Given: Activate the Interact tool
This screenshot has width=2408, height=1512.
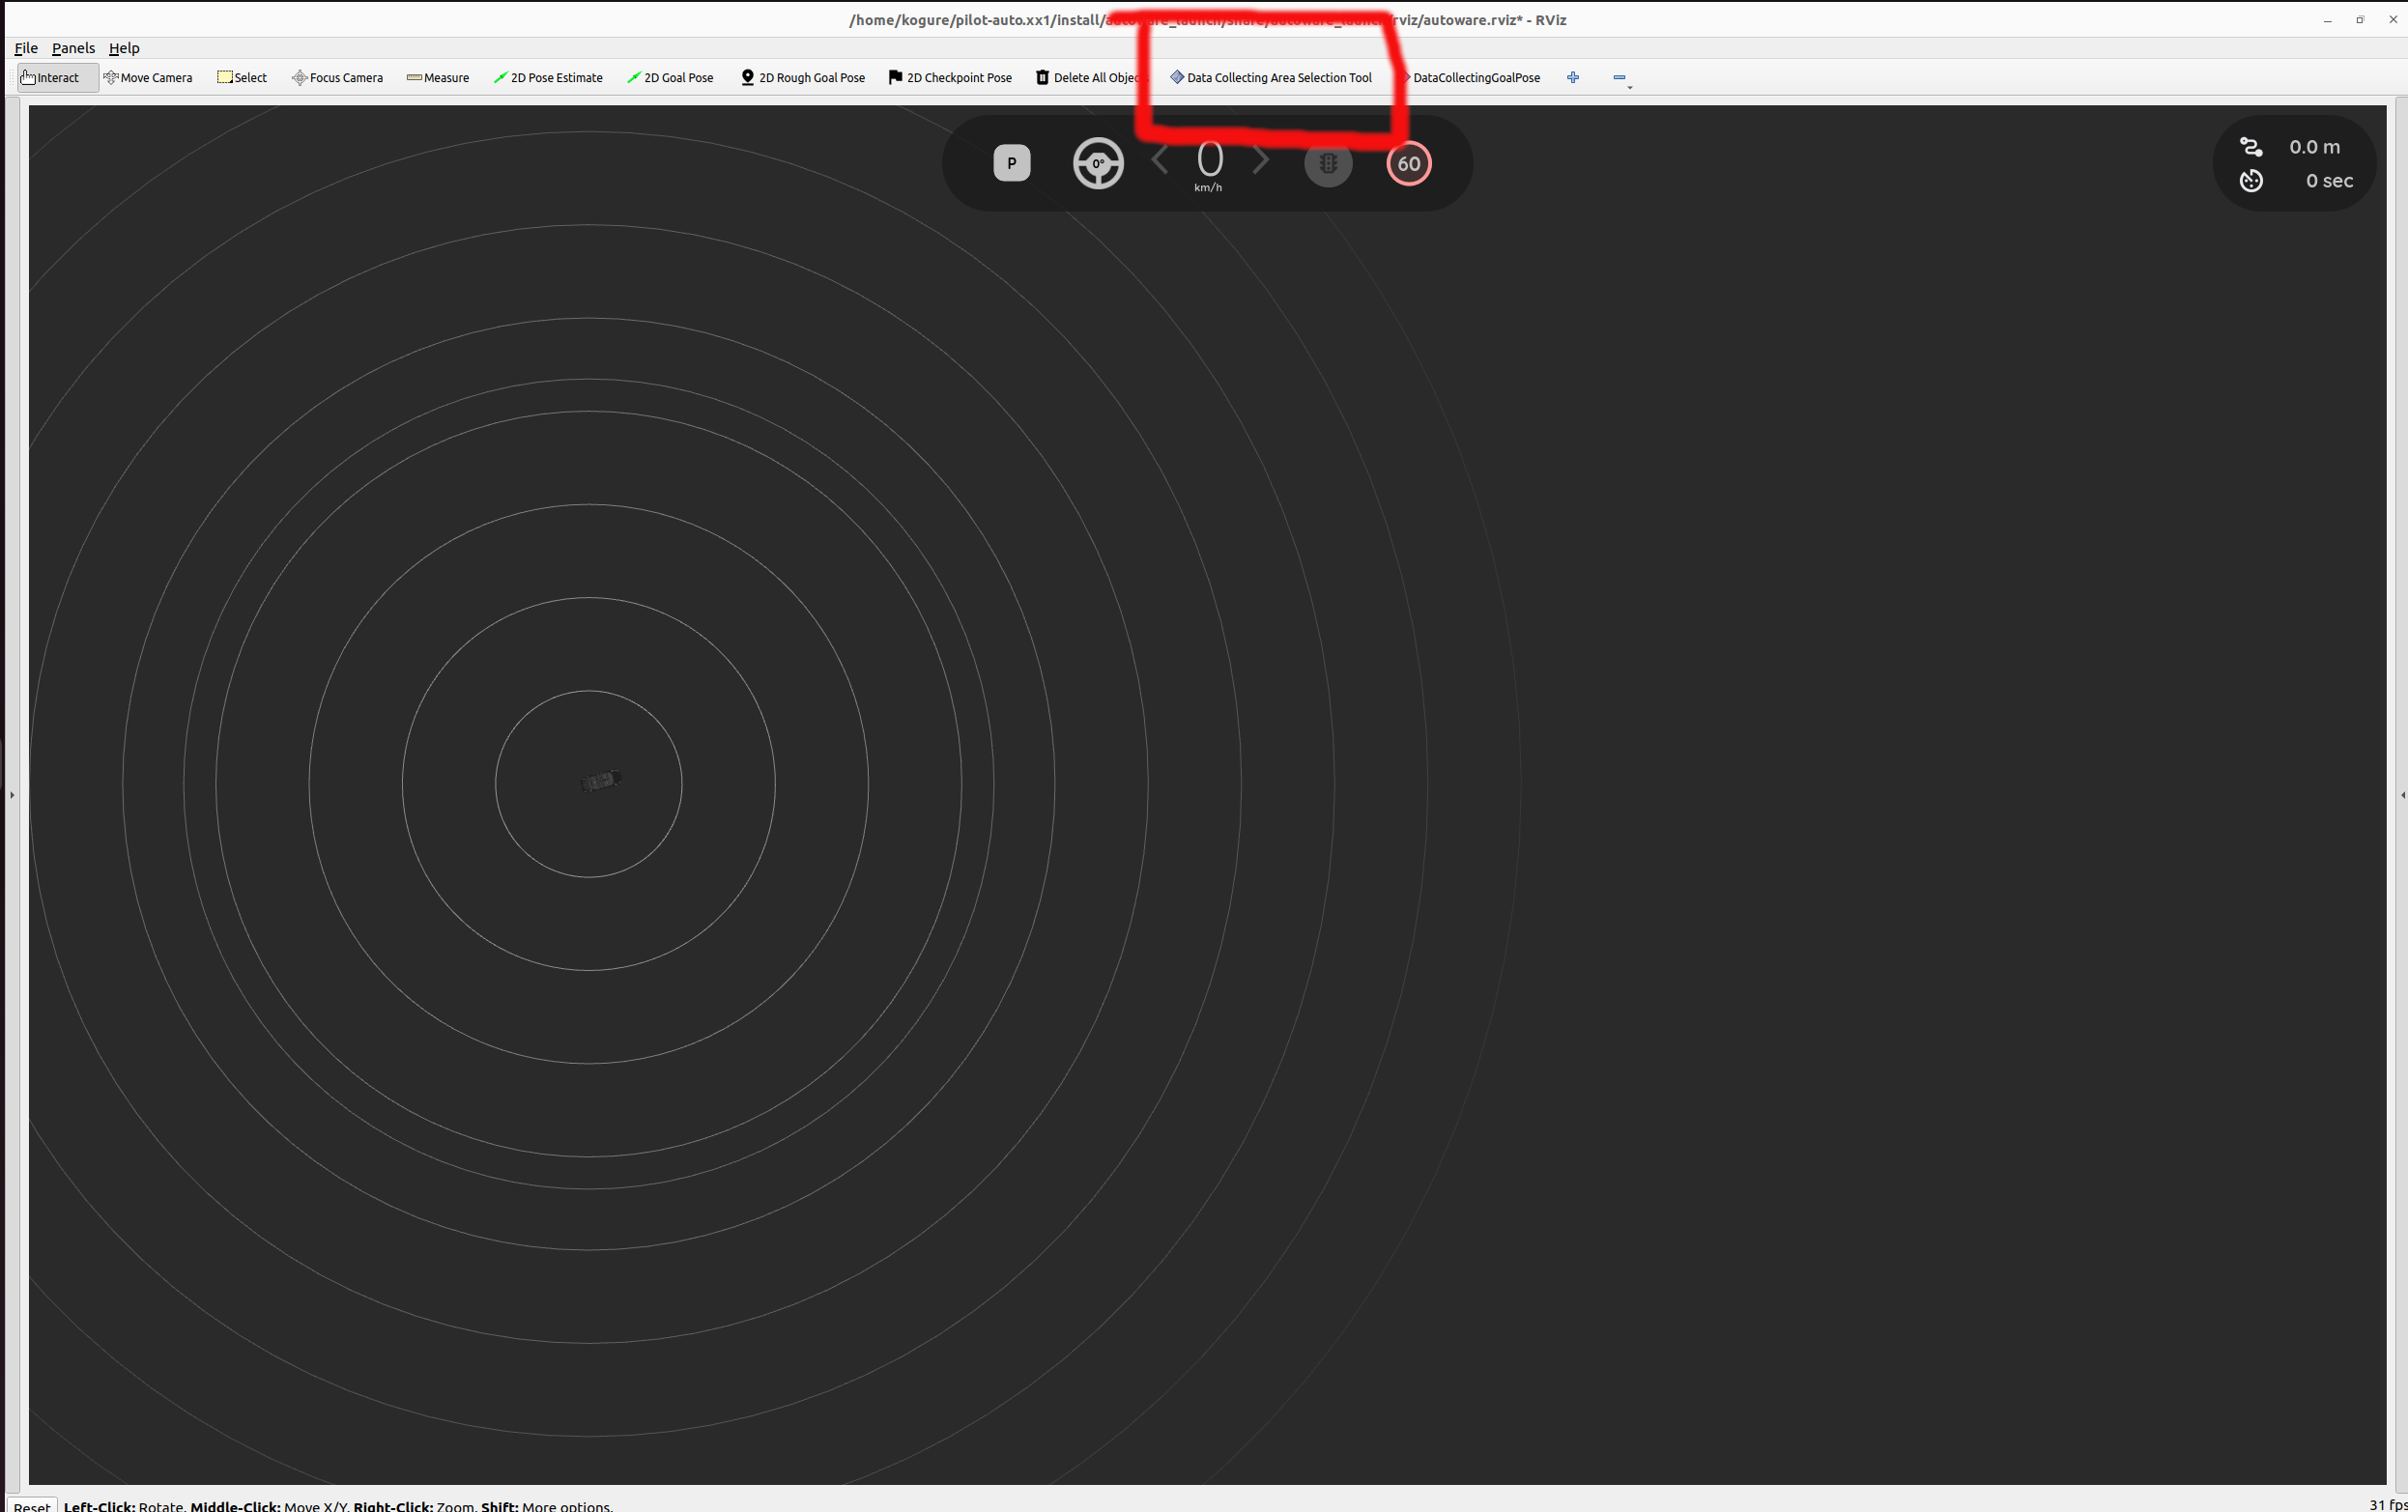Looking at the screenshot, I should click(57, 78).
